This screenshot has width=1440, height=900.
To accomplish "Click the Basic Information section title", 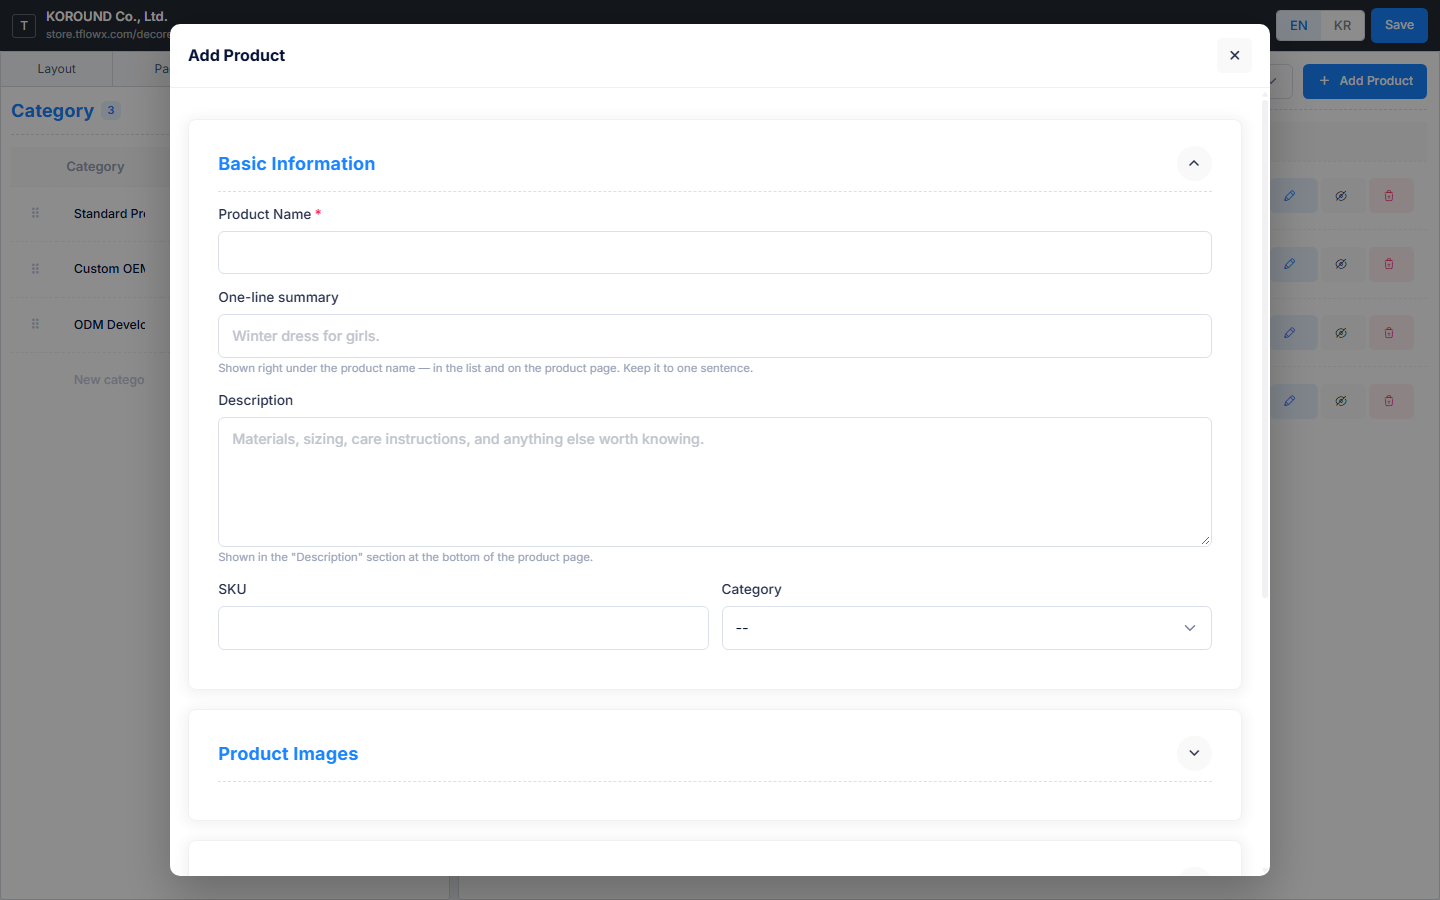I will [x=296, y=164].
